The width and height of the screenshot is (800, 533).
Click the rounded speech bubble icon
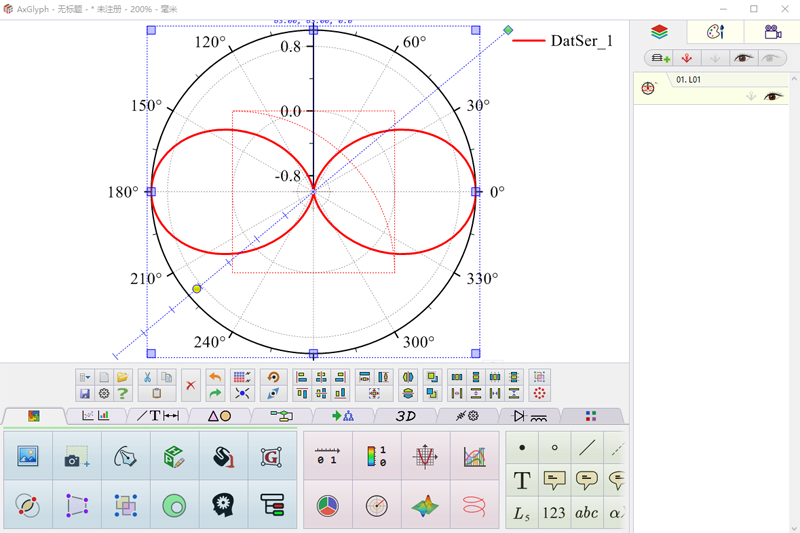click(x=587, y=480)
